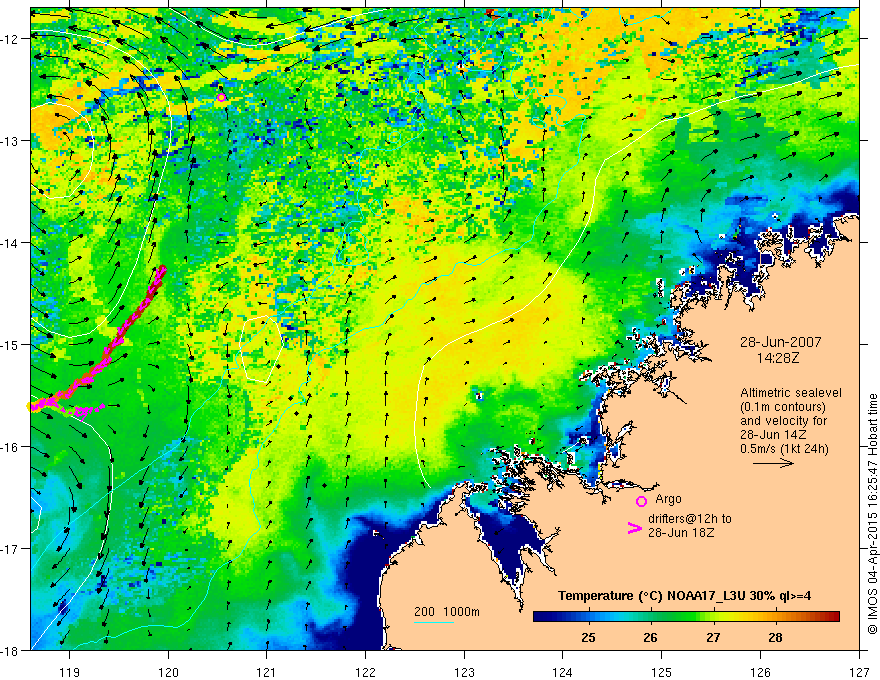Image resolution: width=880 pixels, height=680 pixels.
Task: Click the longitude axis label 125
Action: point(662,672)
